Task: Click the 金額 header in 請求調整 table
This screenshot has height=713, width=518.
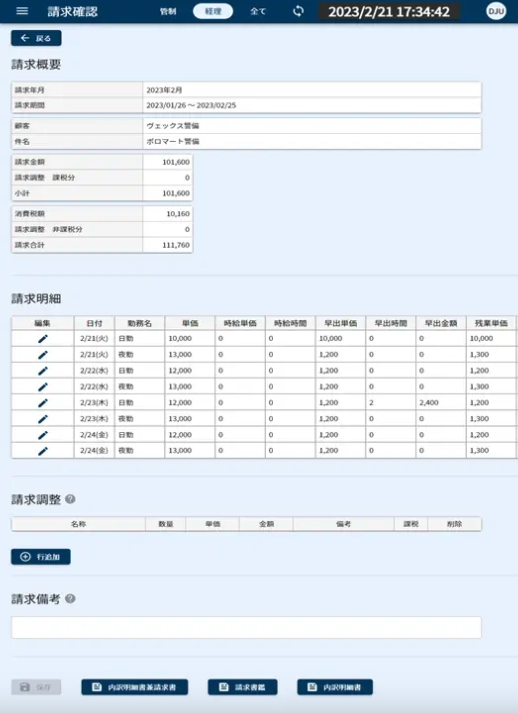Action: [x=267, y=524]
